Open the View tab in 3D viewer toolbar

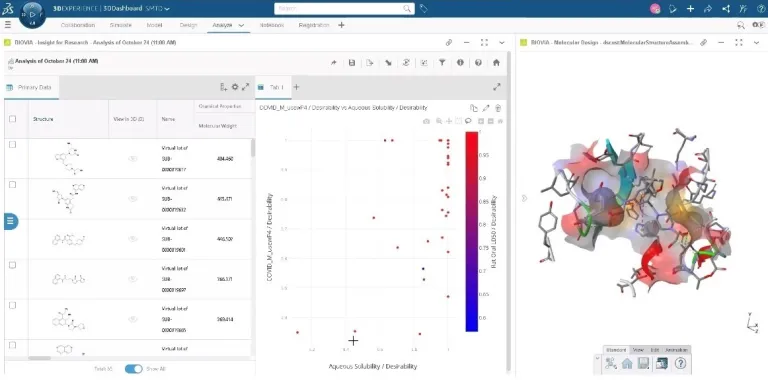pos(638,350)
